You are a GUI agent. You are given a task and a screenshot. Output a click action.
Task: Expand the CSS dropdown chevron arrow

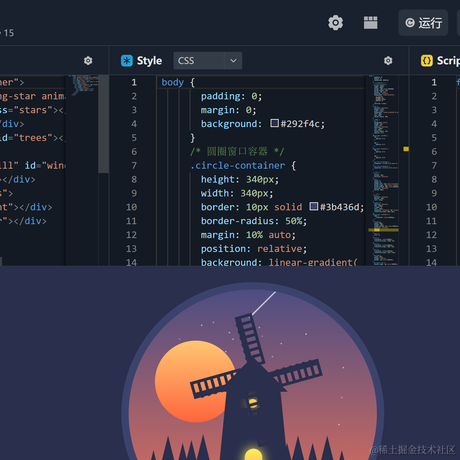pos(233,61)
